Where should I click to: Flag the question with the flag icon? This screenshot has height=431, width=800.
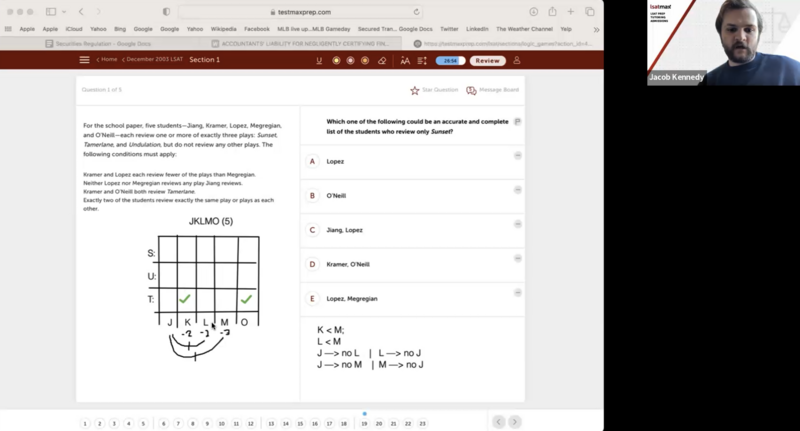[x=517, y=122]
